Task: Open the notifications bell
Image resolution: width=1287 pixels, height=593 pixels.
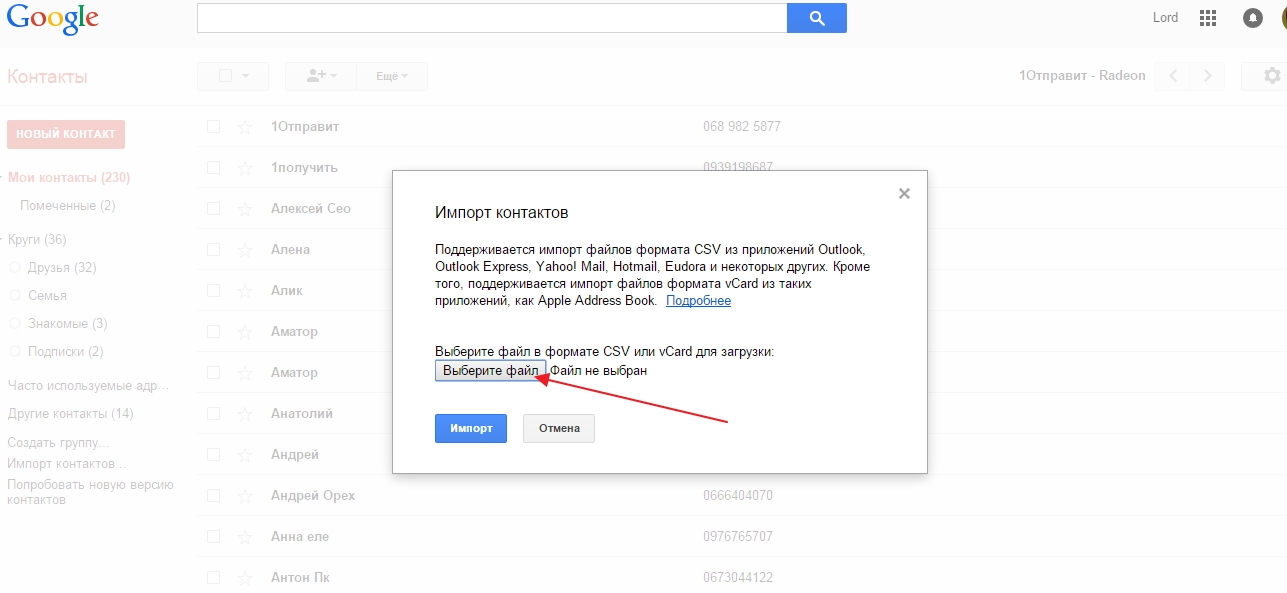Action: (1252, 18)
